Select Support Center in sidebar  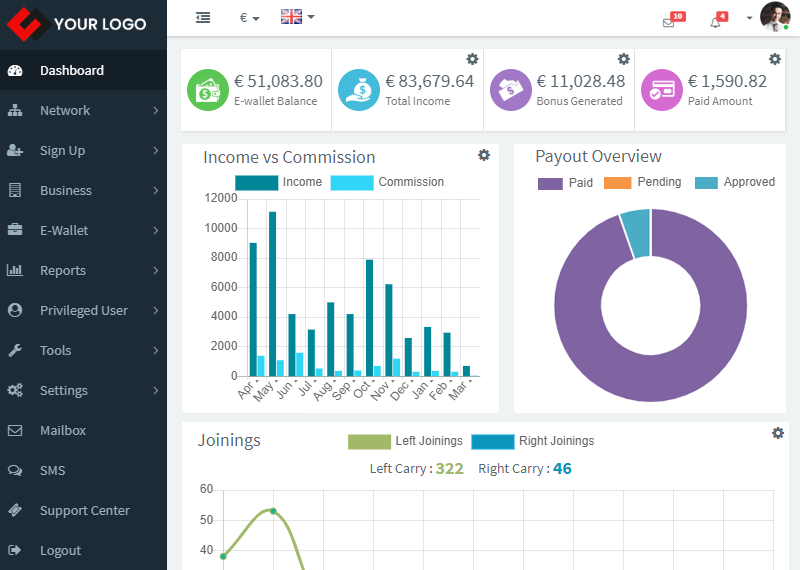click(84, 510)
